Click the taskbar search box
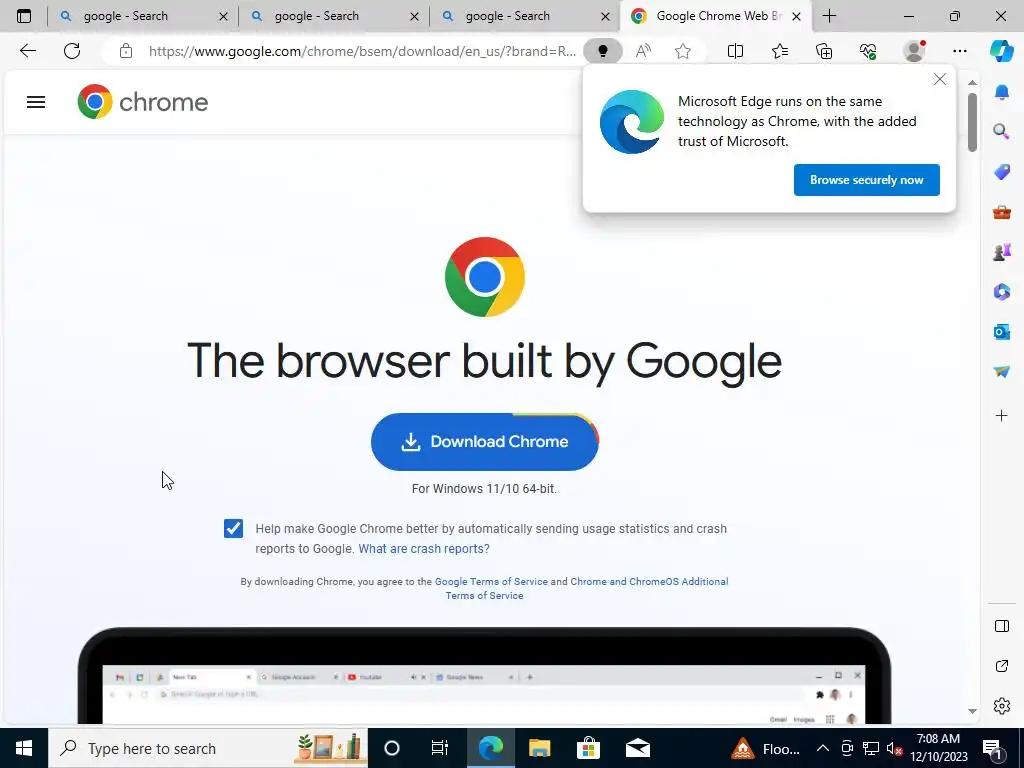The width and height of the screenshot is (1024, 768). [x=208, y=748]
